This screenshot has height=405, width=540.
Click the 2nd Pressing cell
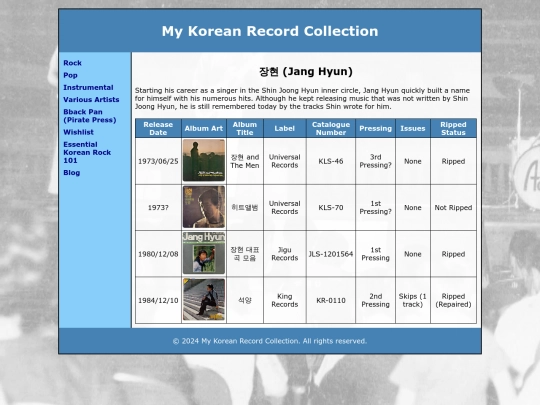[x=375, y=300]
